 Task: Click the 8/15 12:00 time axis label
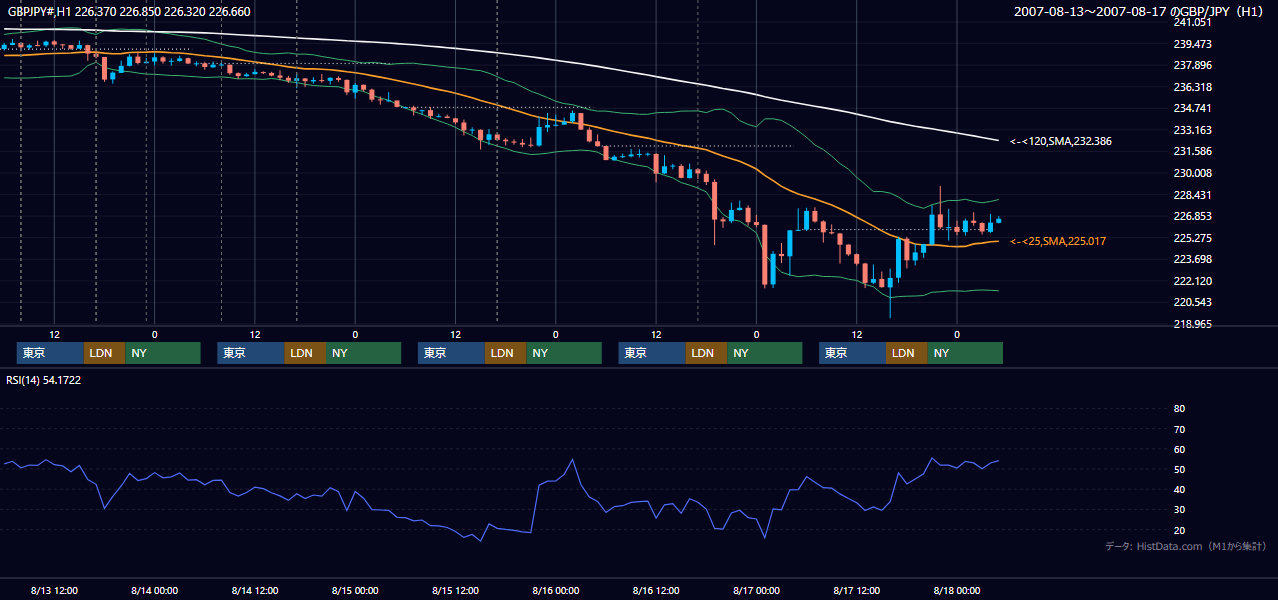coord(456,590)
